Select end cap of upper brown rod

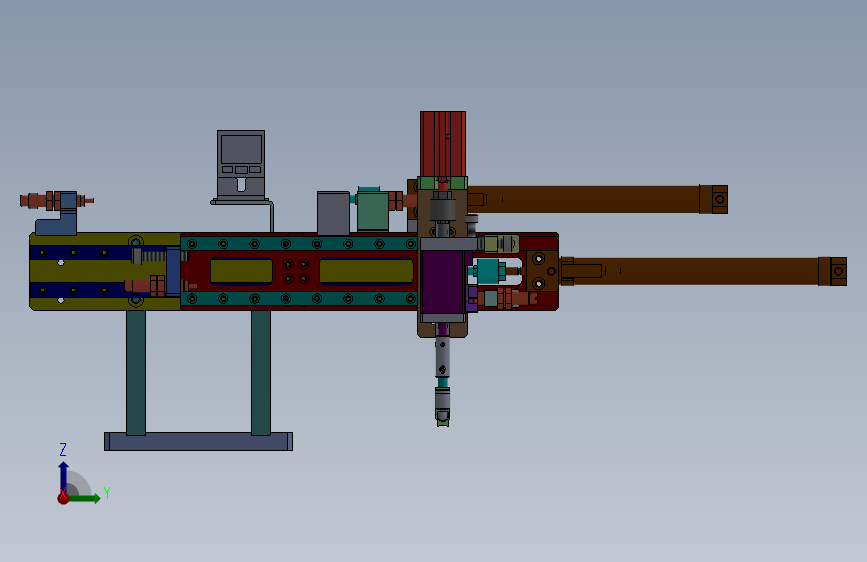click(x=714, y=199)
